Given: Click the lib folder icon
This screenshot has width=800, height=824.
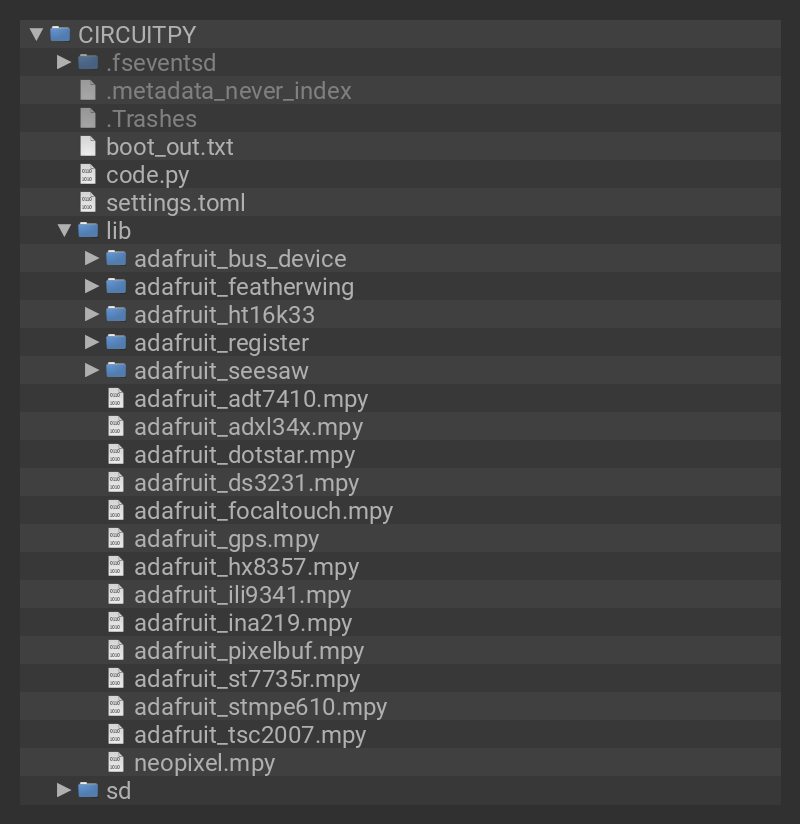Looking at the screenshot, I should pos(88,230).
